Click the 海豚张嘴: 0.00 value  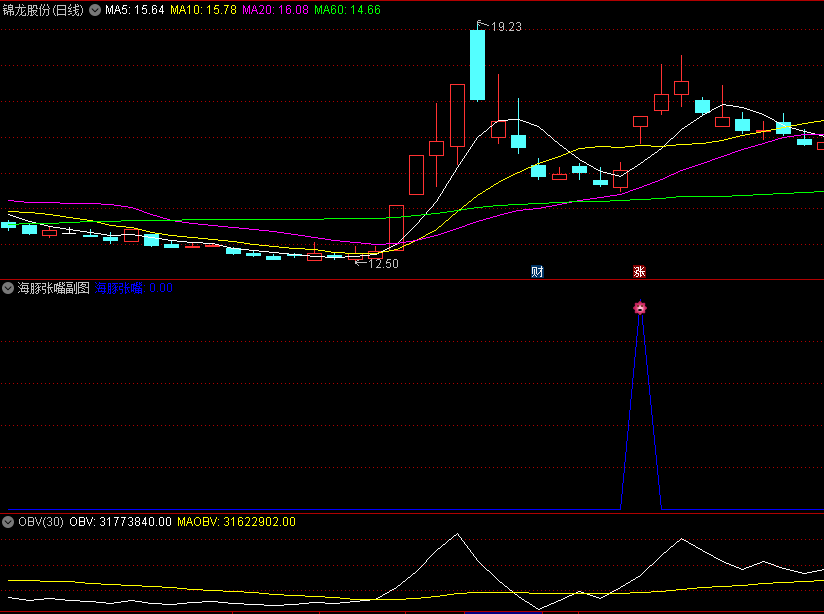click(133, 288)
